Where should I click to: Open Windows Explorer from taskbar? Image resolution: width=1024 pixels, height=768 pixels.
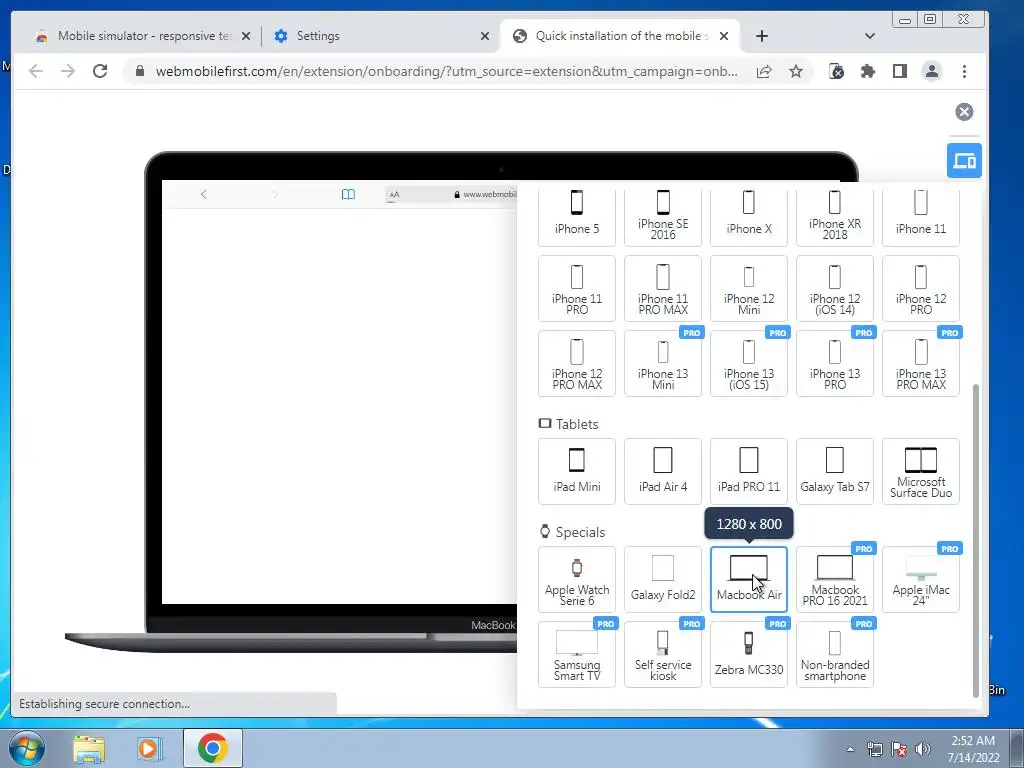pos(89,748)
